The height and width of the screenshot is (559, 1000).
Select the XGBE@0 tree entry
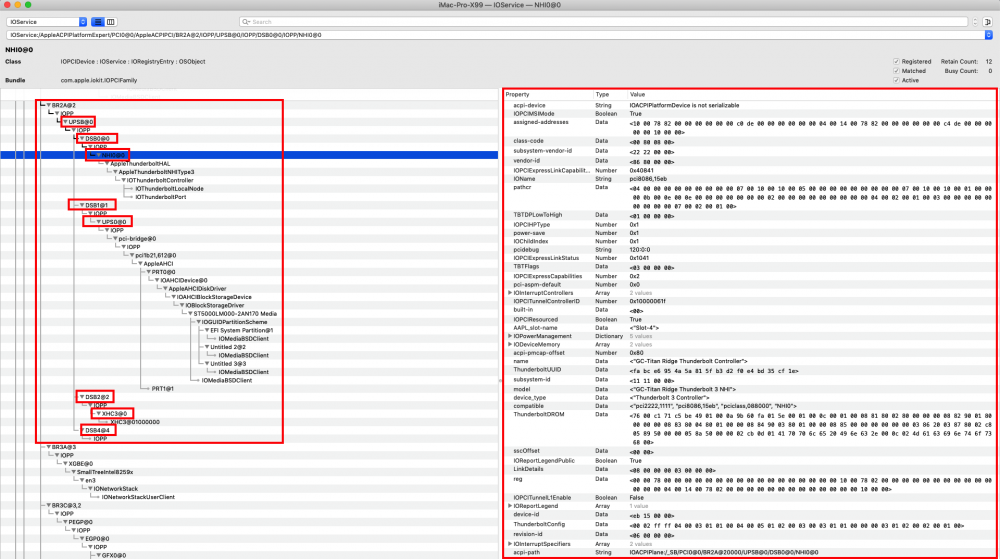pos(80,464)
